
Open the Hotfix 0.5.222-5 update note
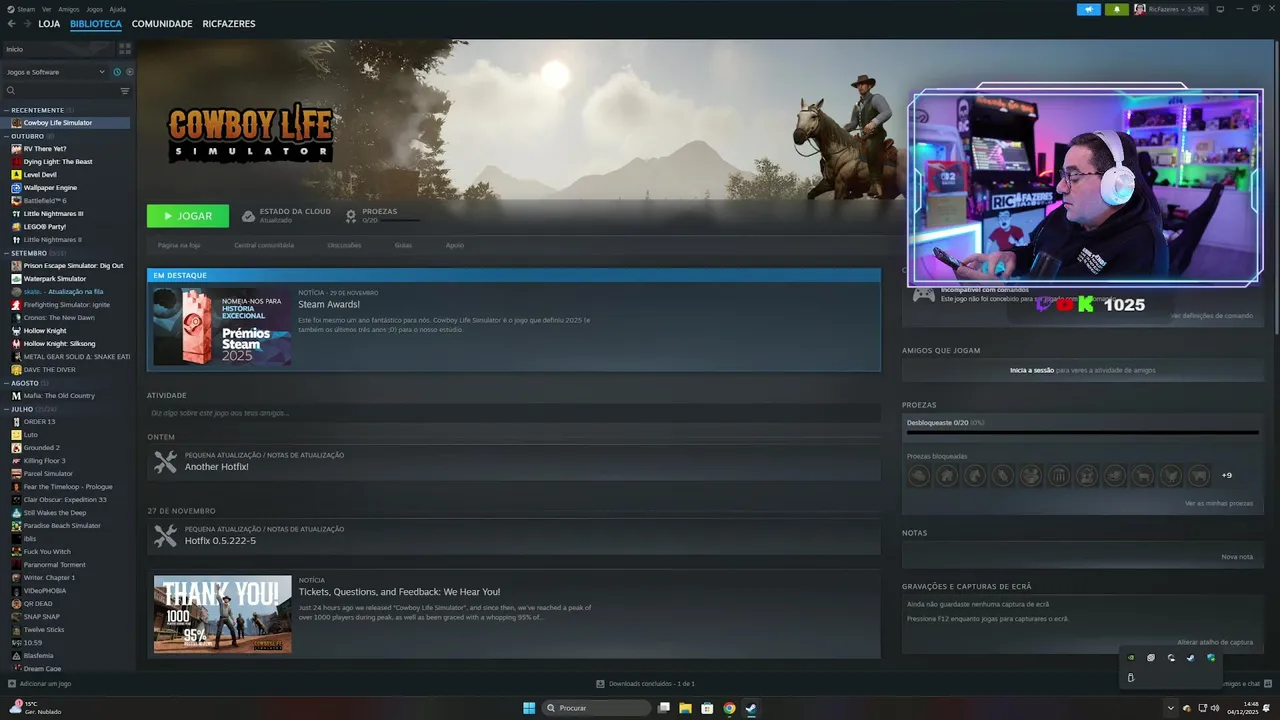(x=514, y=536)
